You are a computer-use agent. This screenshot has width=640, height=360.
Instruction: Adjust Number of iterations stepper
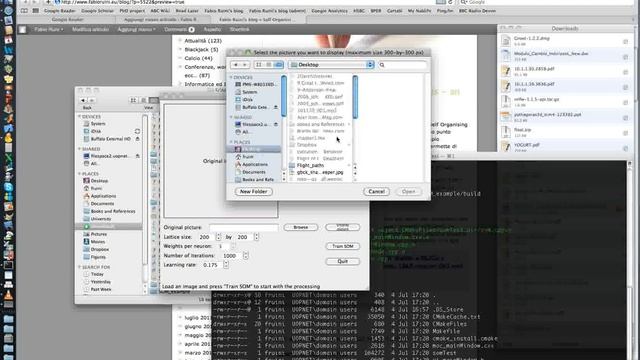[x=246, y=256]
